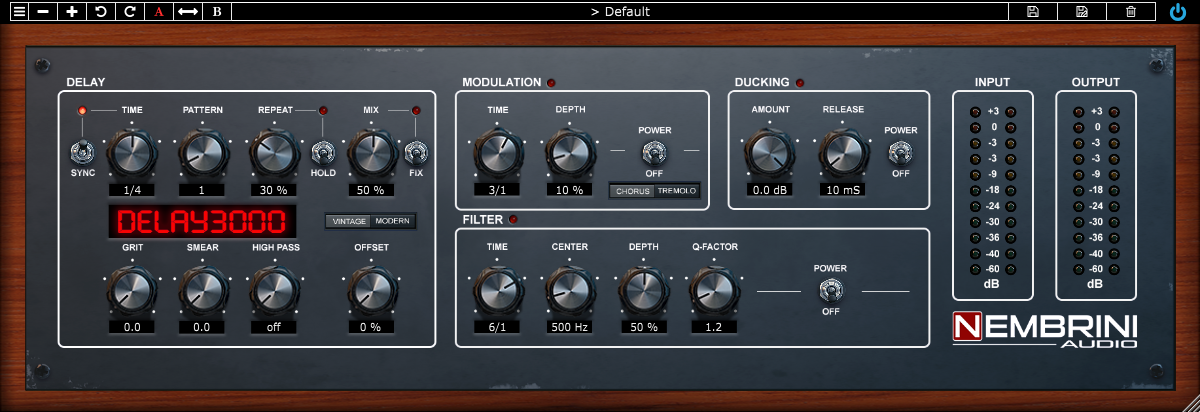Select VINTAGE delay mode
This screenshot has height=412, width=1200.
348,221
